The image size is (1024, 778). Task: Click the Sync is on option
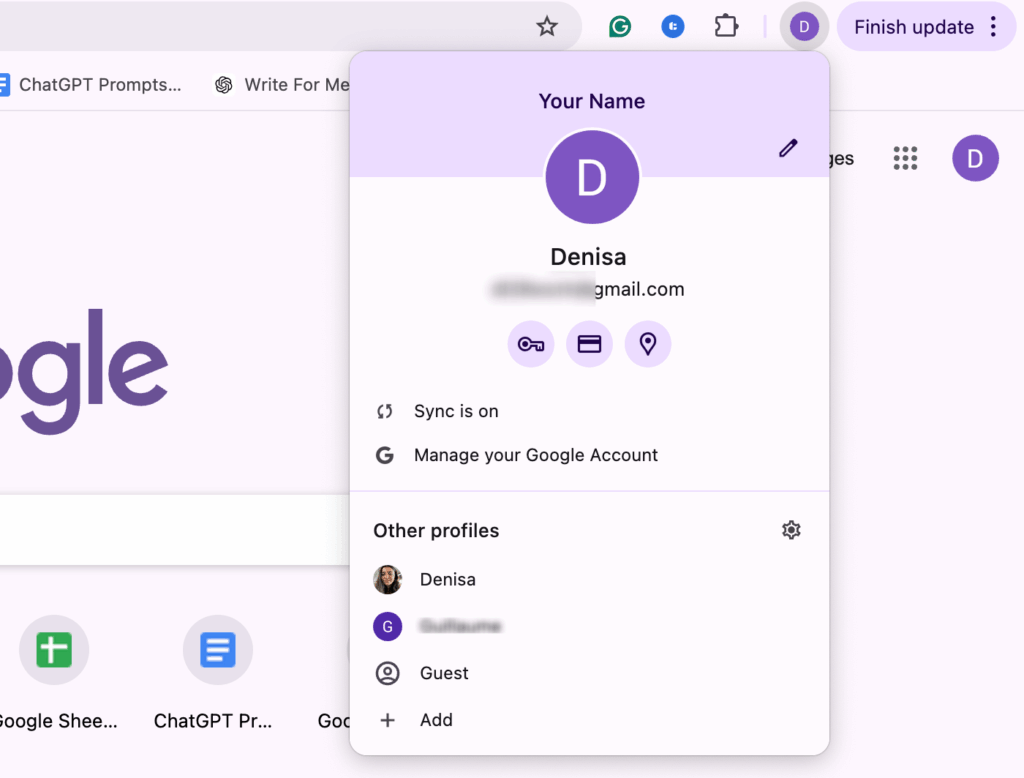tap(456, 411)
